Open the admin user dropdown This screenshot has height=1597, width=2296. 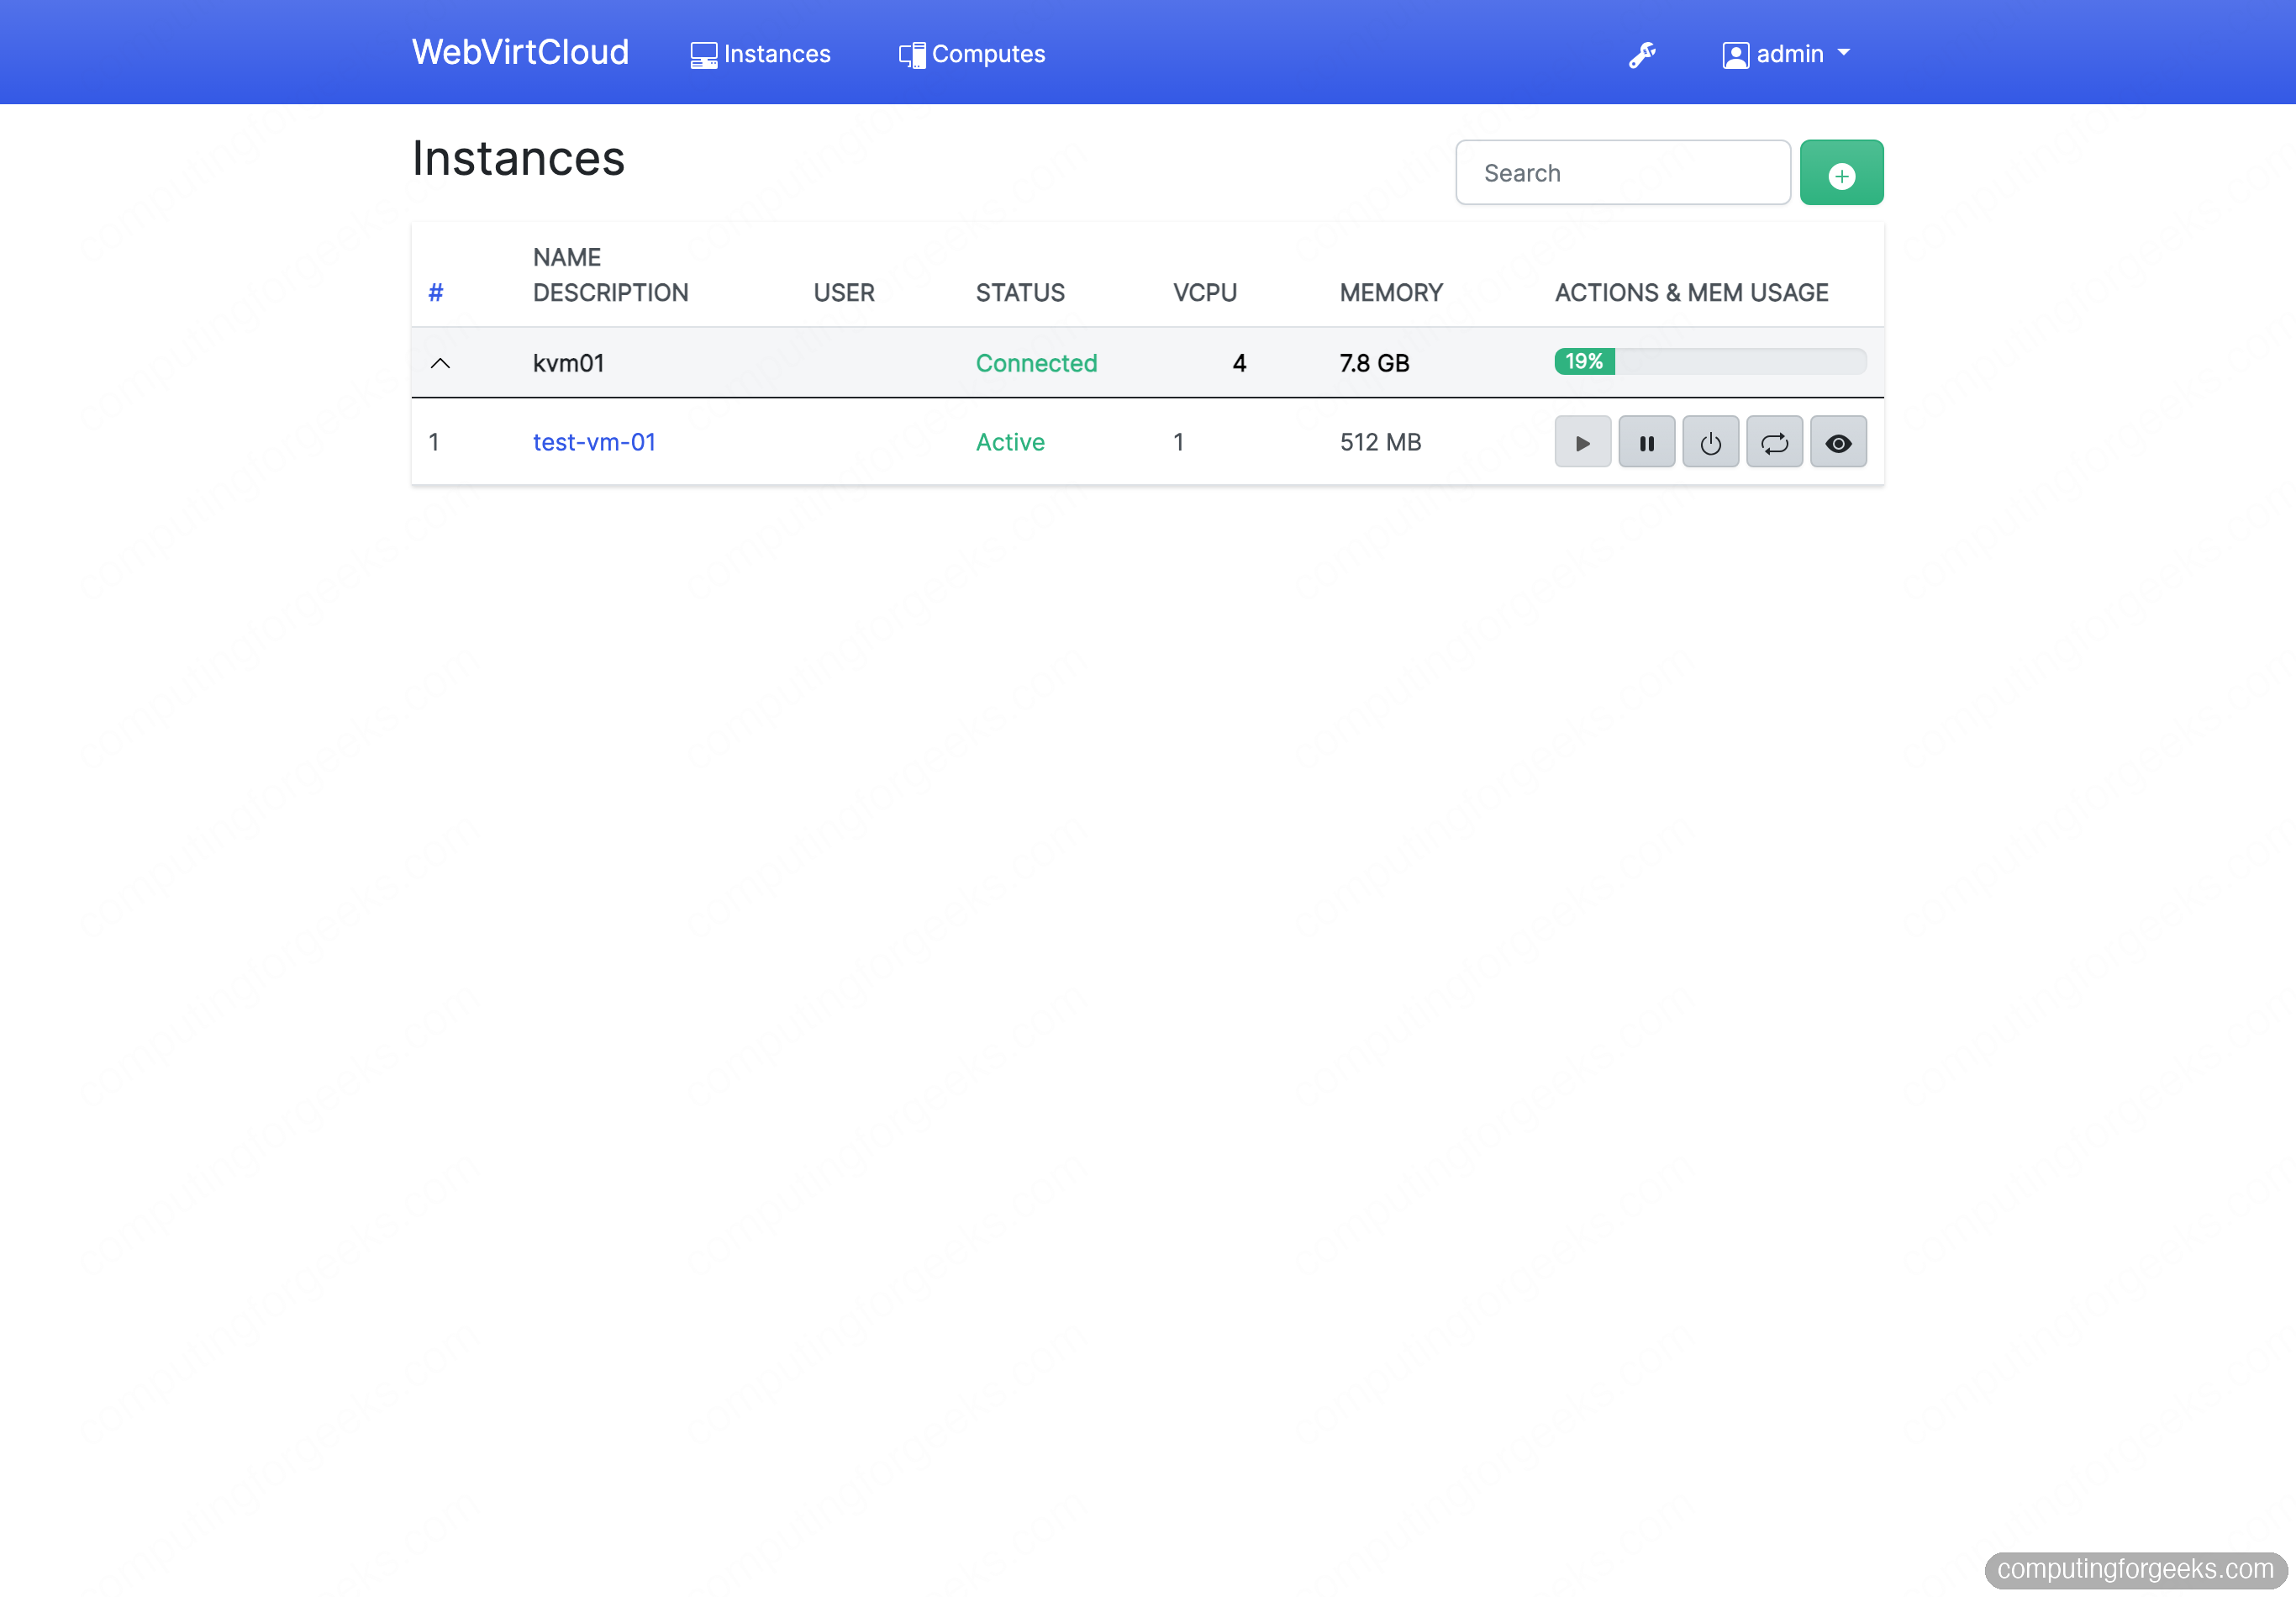click(x=1786, y=54)
